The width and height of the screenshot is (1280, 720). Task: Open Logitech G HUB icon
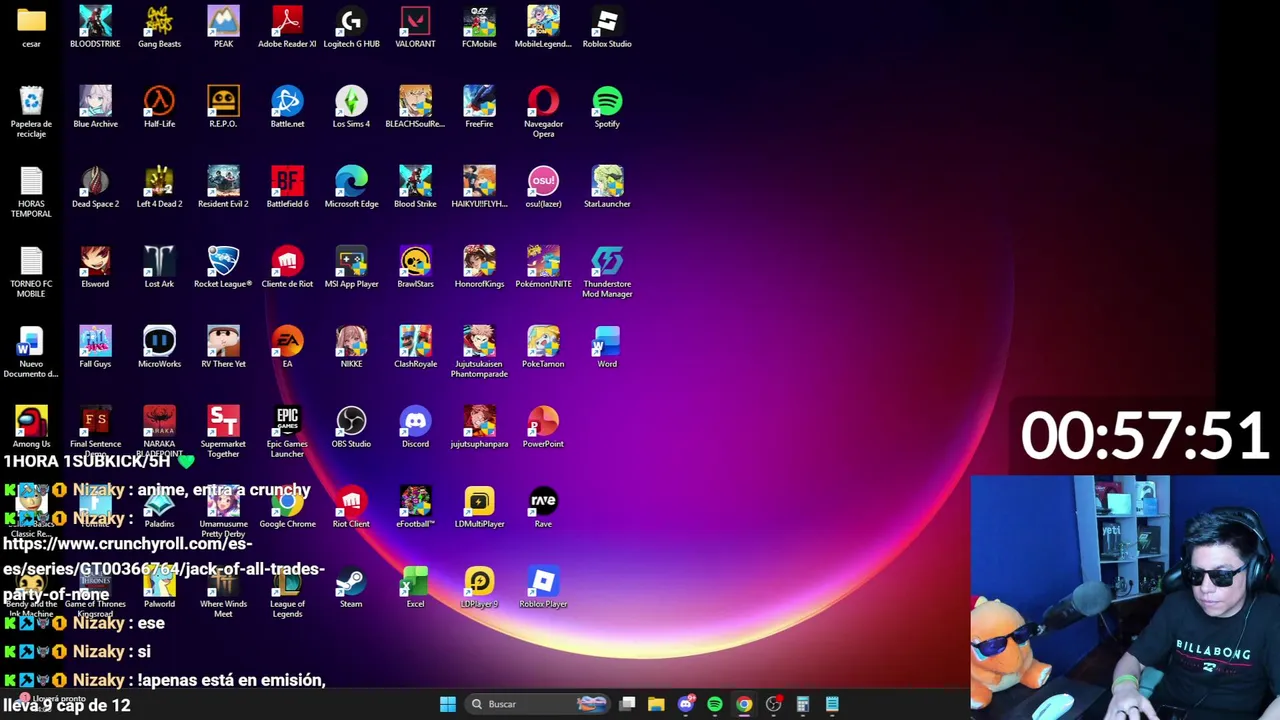click(x=351, y=27)
